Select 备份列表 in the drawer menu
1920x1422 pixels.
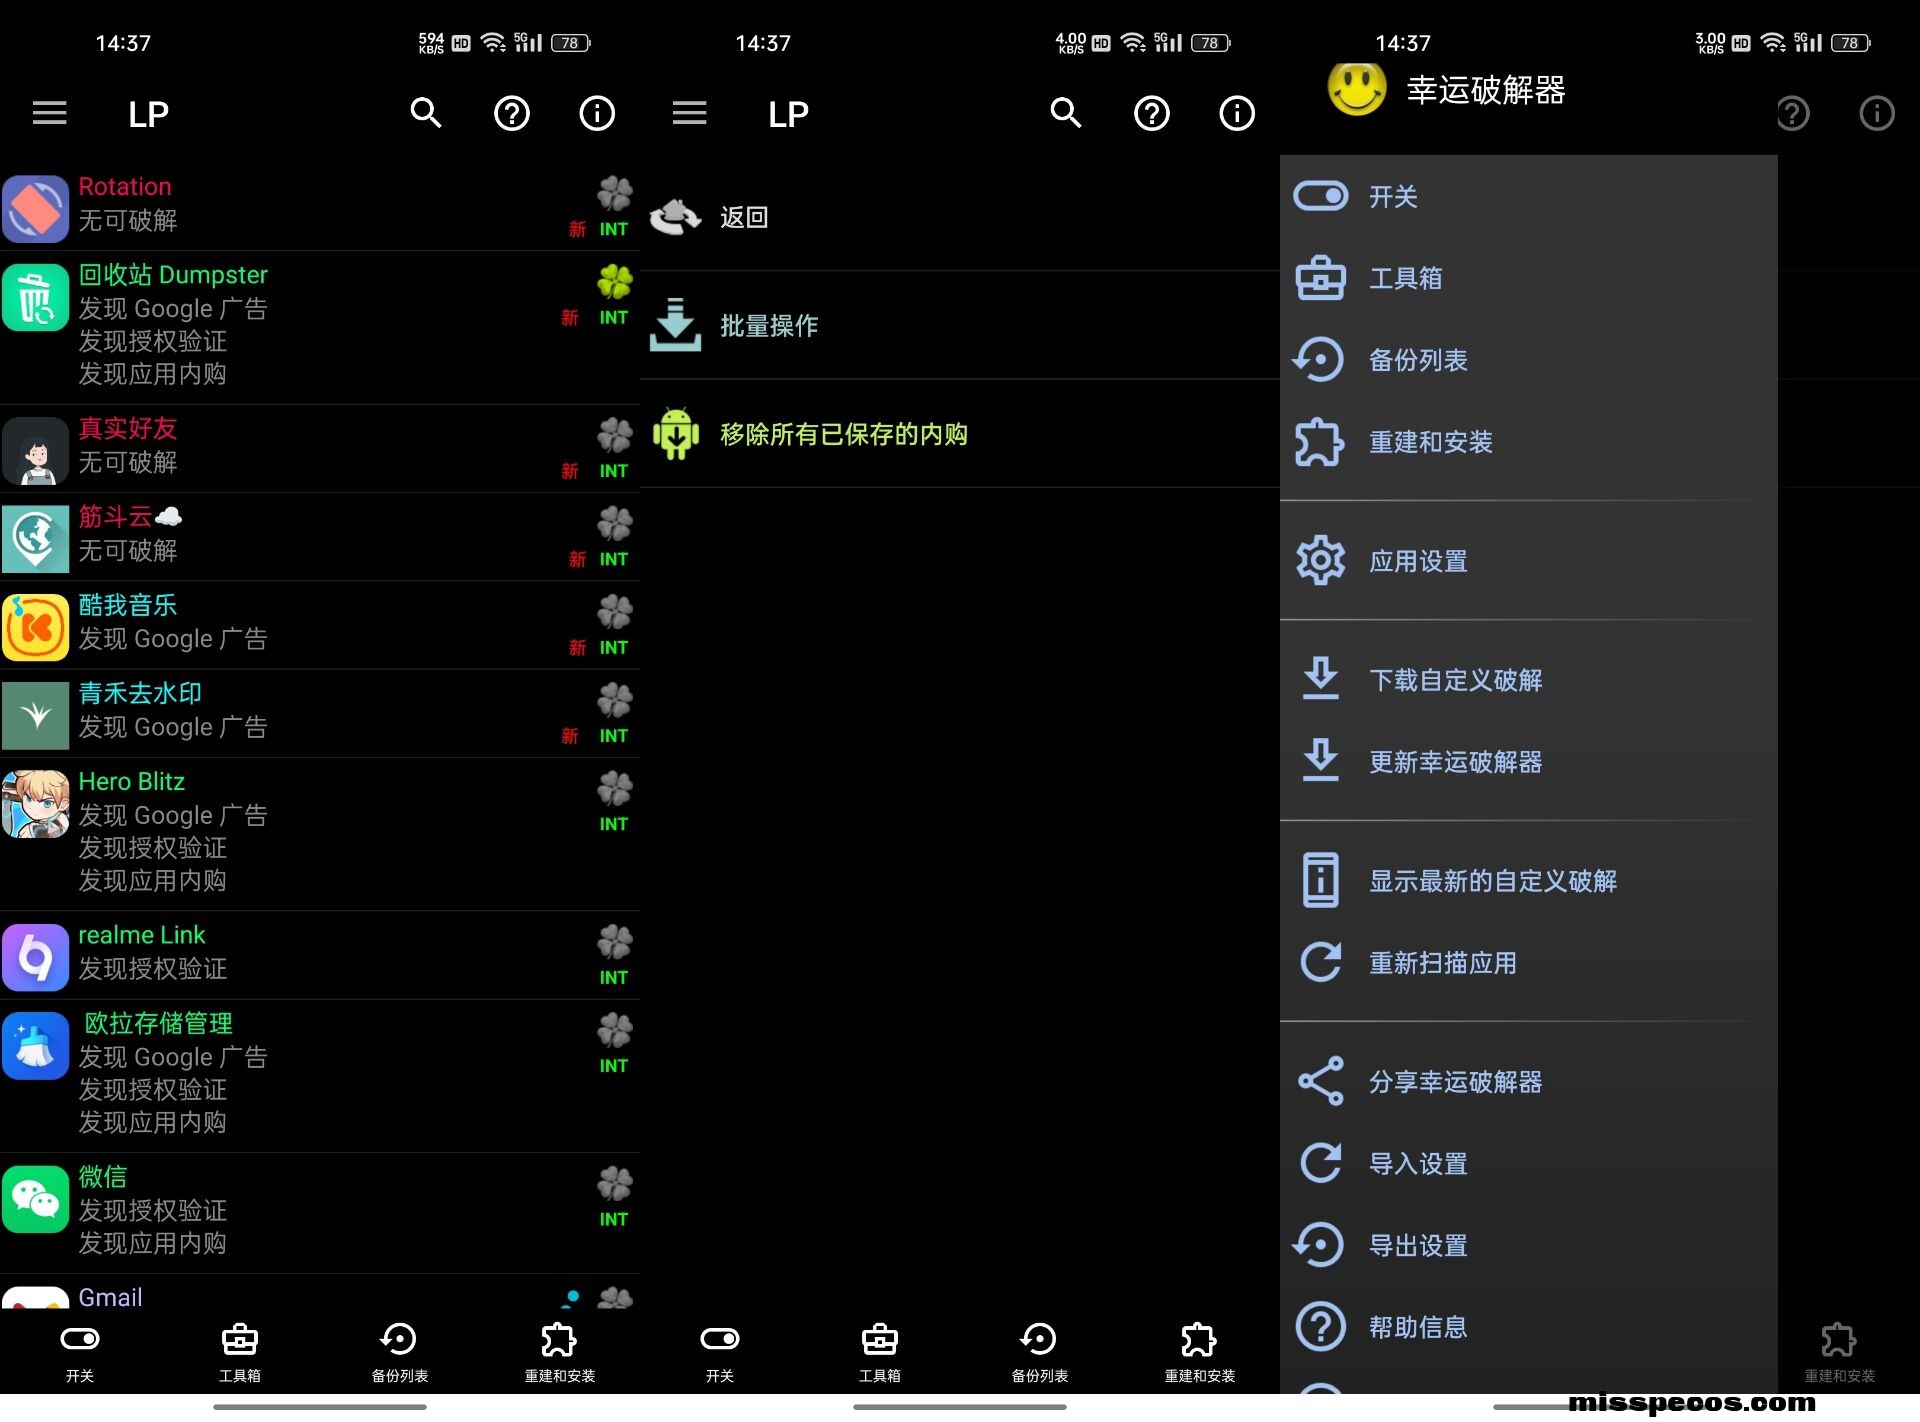[1529, 360]
